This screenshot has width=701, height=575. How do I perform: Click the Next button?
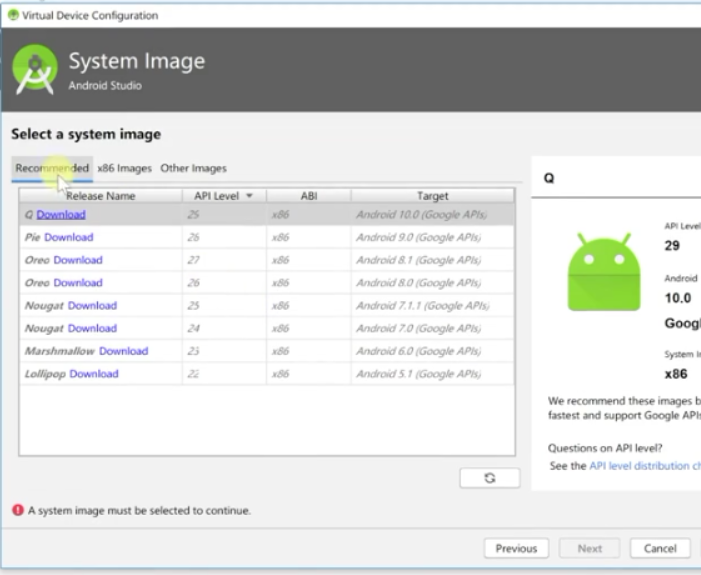[x=590, y=548]
